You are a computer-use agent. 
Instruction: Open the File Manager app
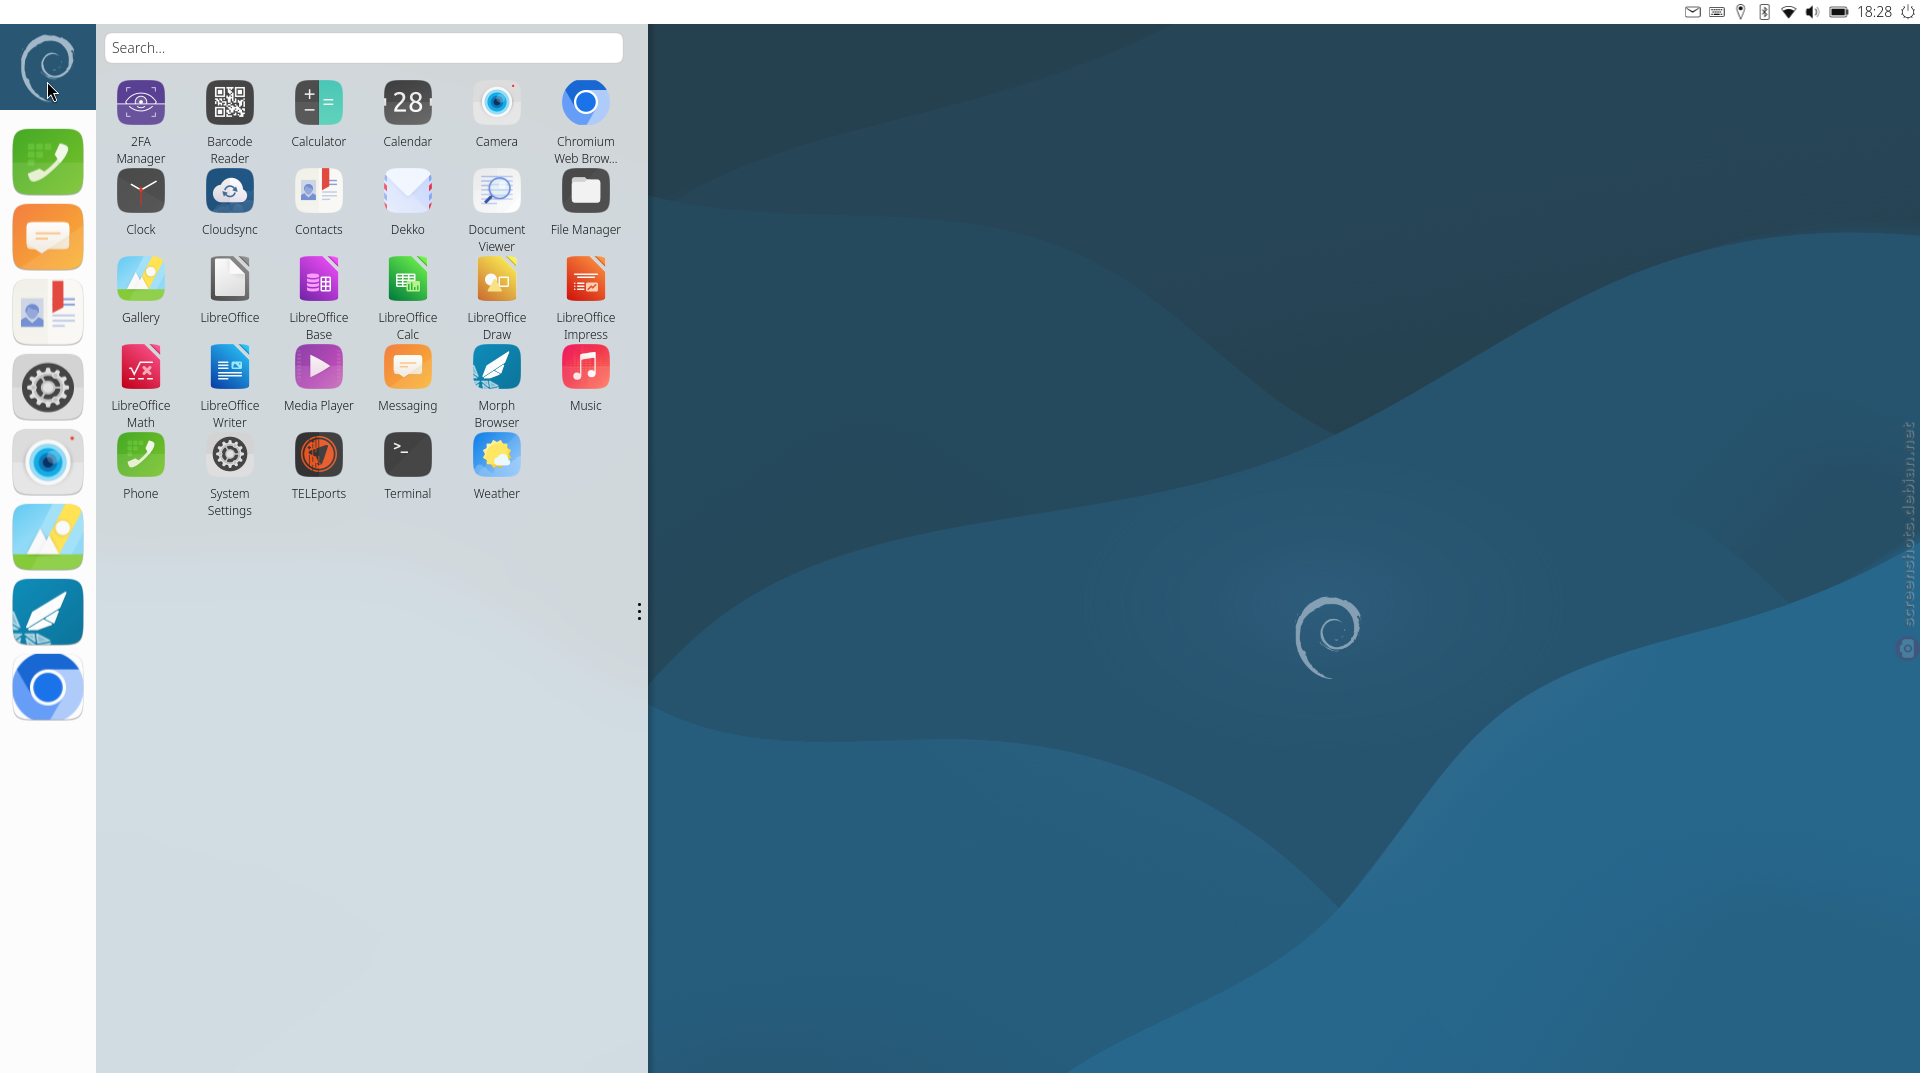(x=586, y=191)
